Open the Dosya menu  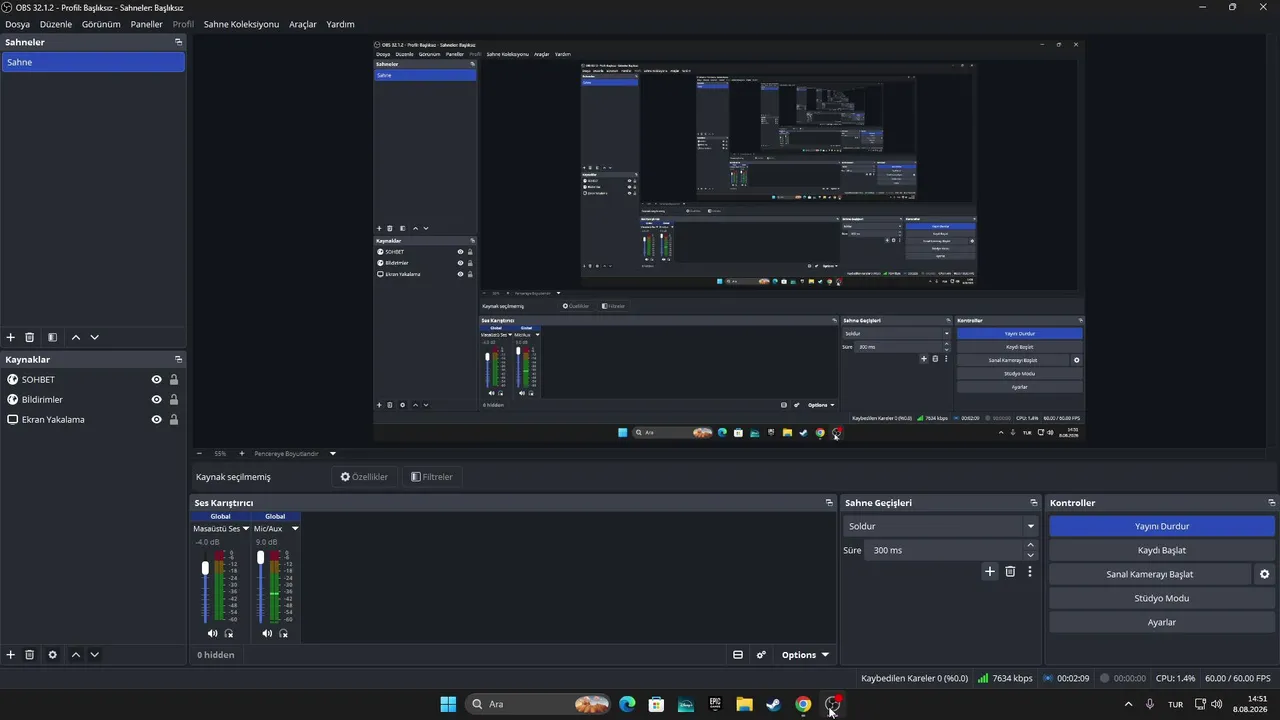coord(17,24)
